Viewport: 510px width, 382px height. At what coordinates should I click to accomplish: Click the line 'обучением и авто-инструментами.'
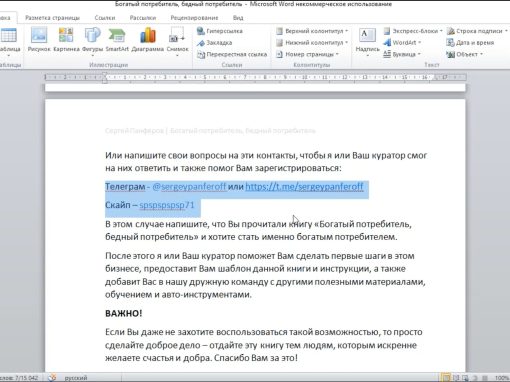(178, 295)
